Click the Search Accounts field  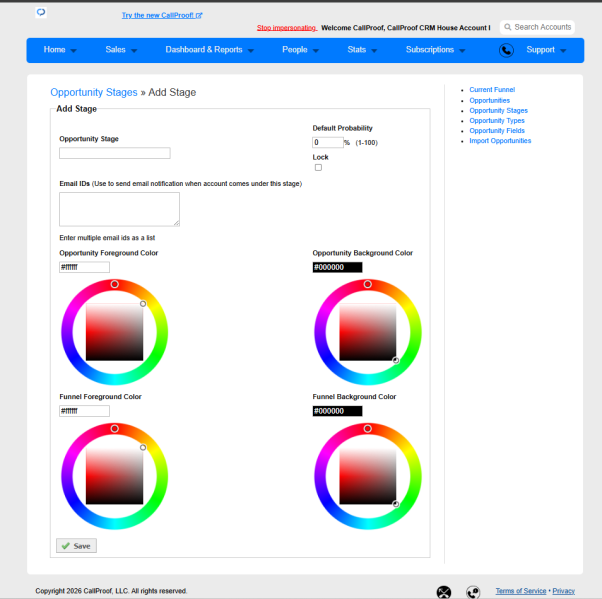(537, 27)
